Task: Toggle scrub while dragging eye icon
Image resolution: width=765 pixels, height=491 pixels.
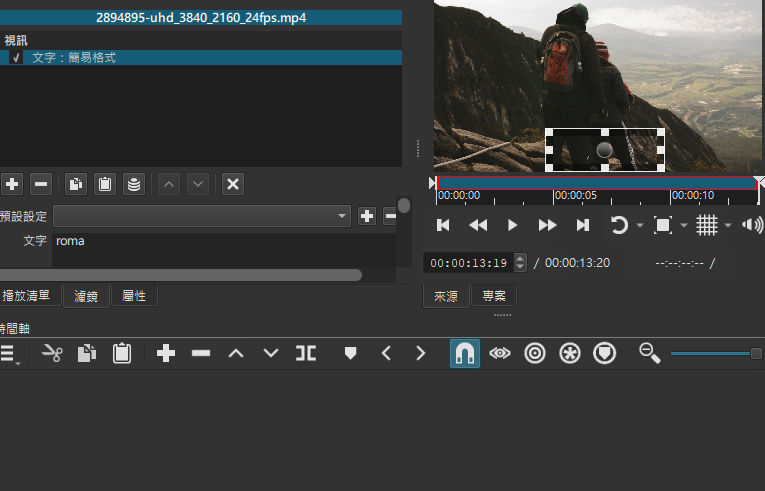Action: [499, 353]
